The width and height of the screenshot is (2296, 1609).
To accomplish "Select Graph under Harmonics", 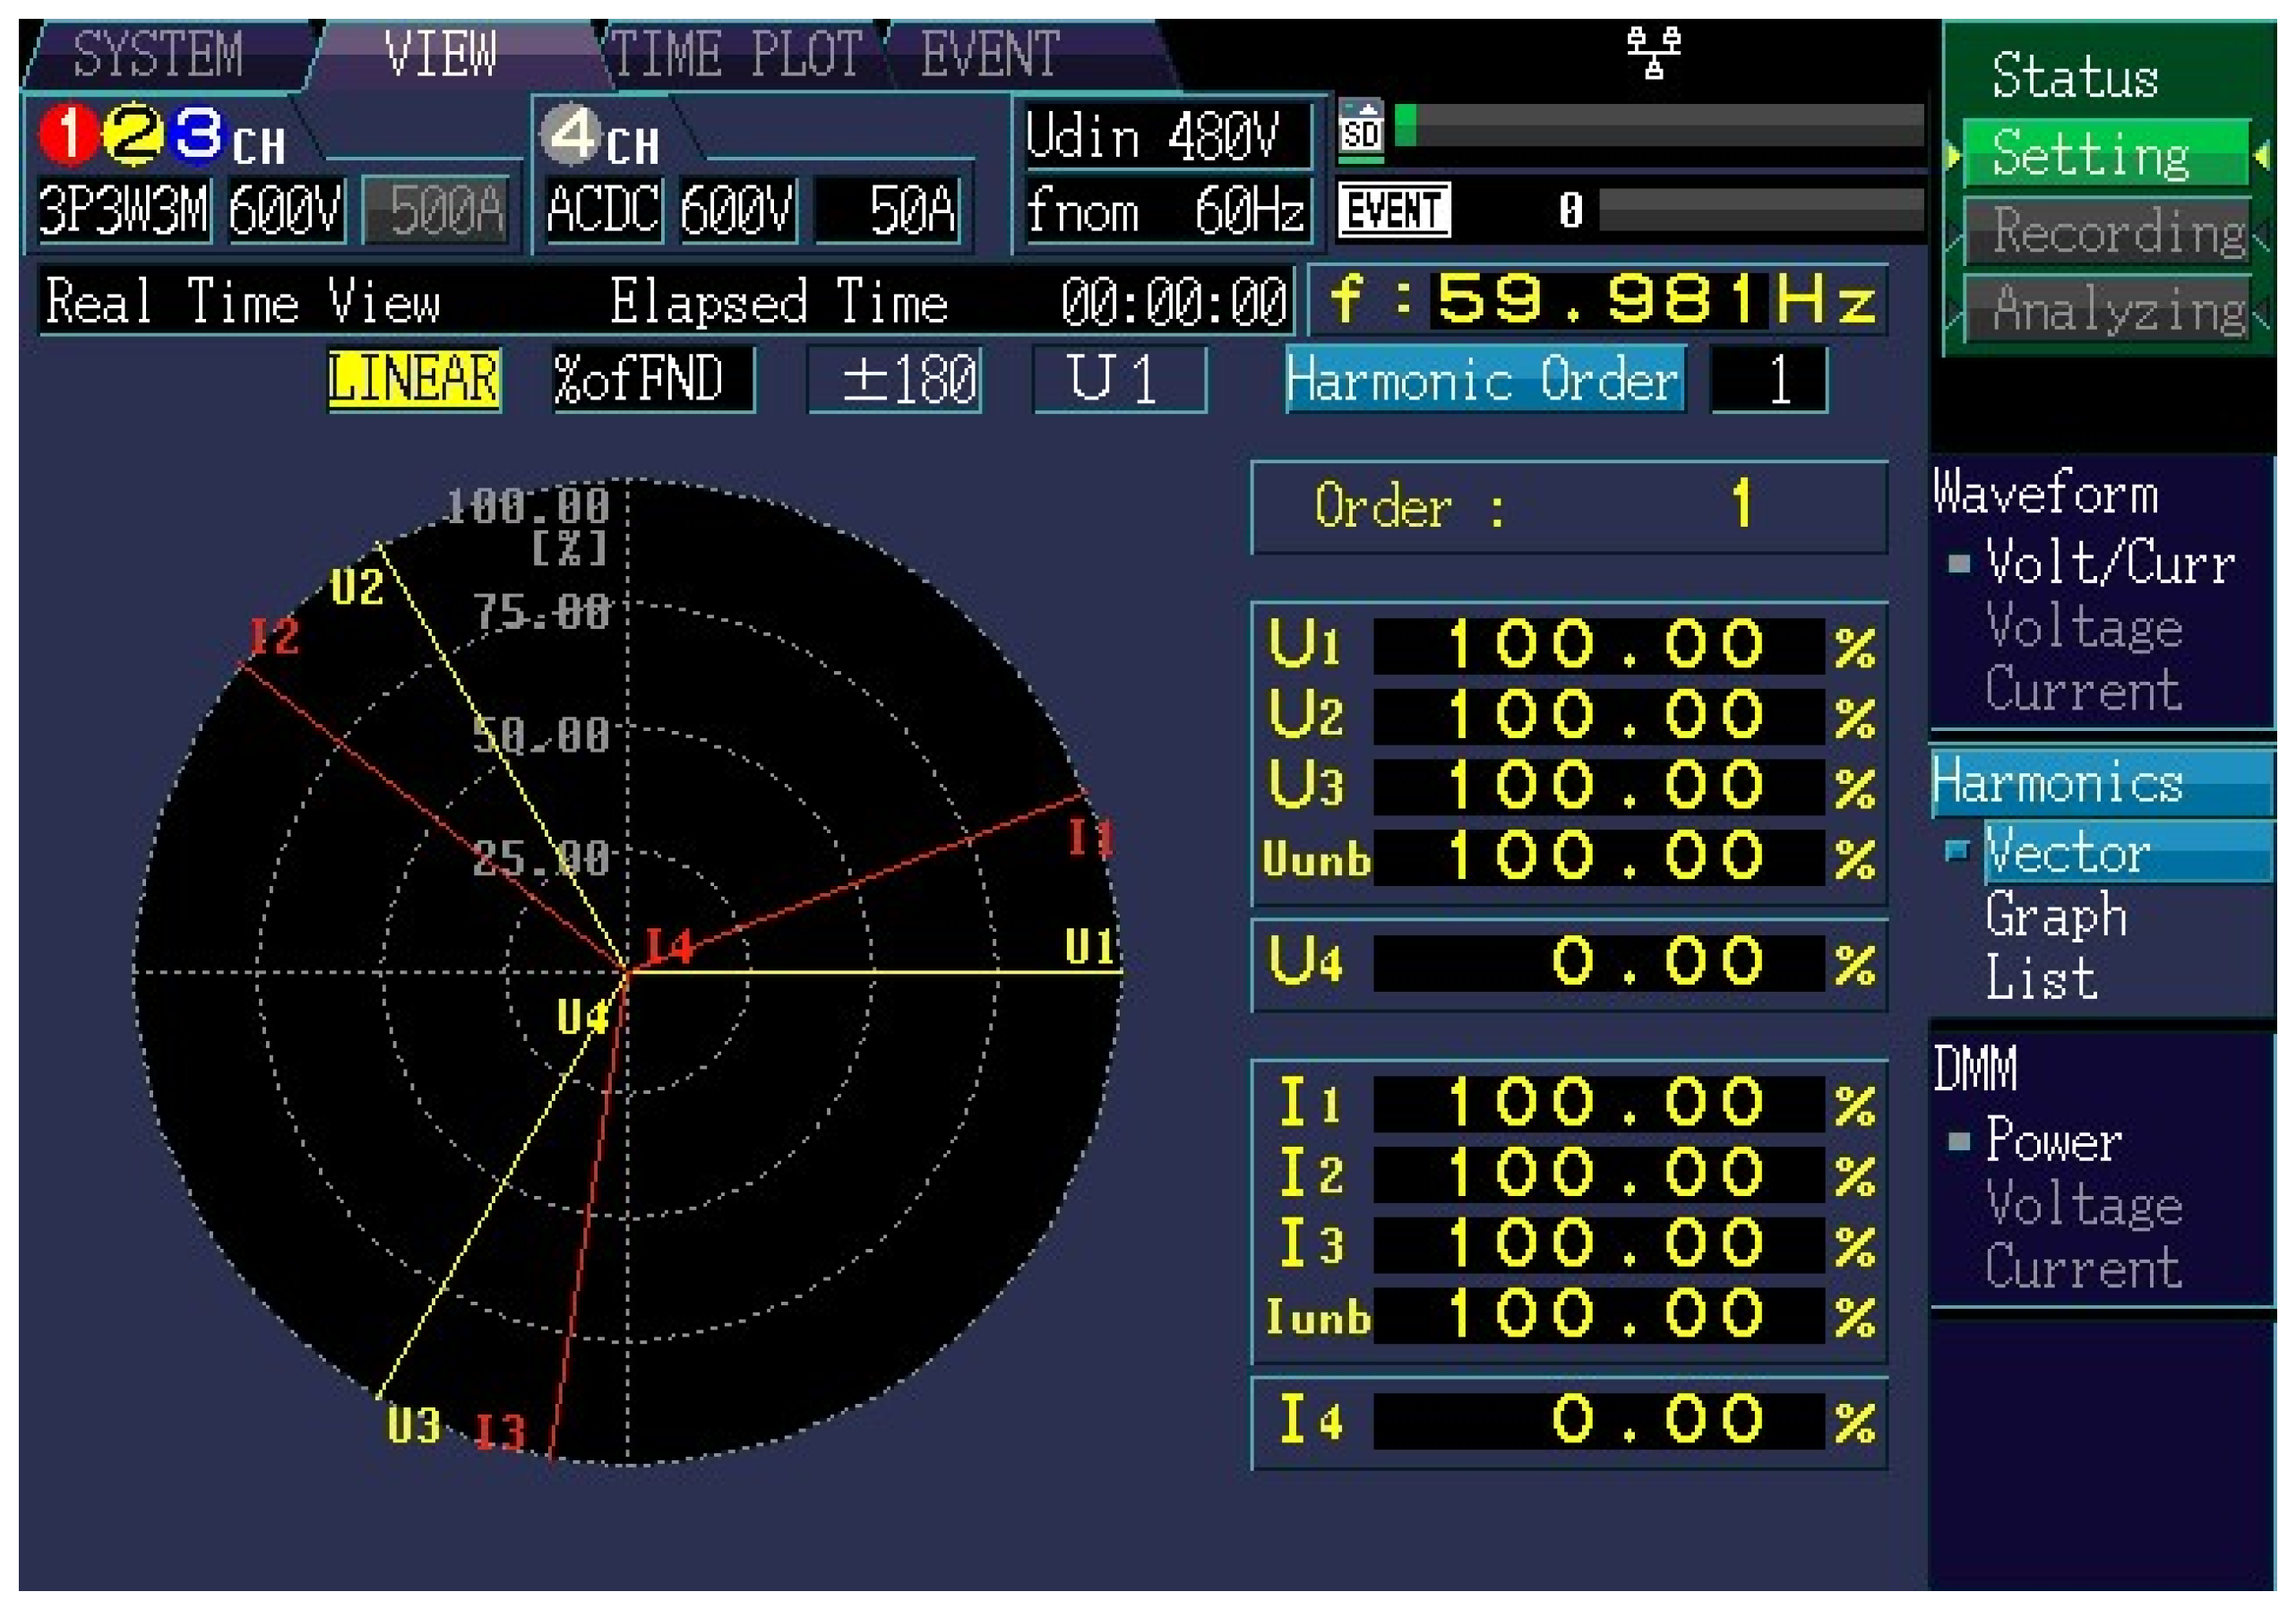I will (2055, 915).
